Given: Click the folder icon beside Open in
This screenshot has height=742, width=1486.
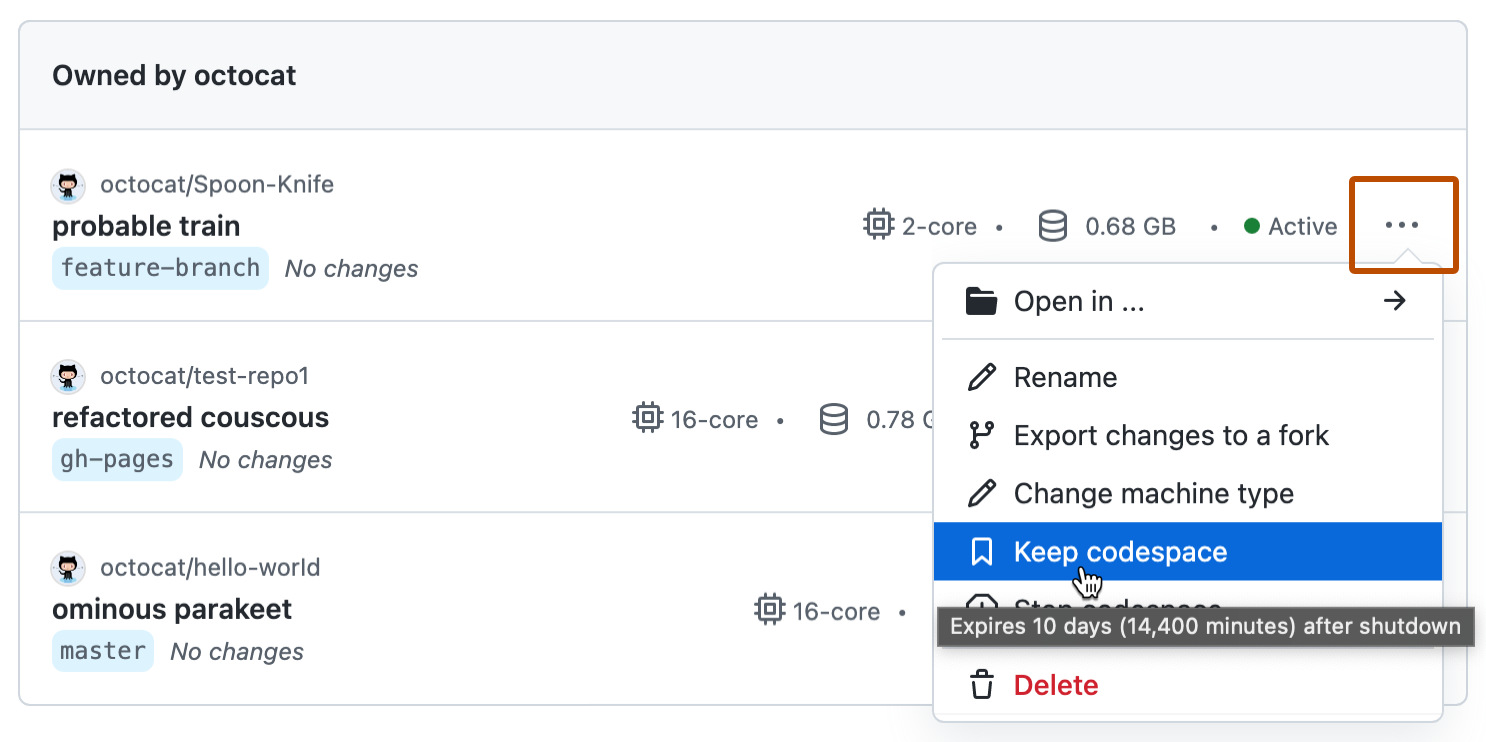Looking at the screenshot, I should (982, 301).
